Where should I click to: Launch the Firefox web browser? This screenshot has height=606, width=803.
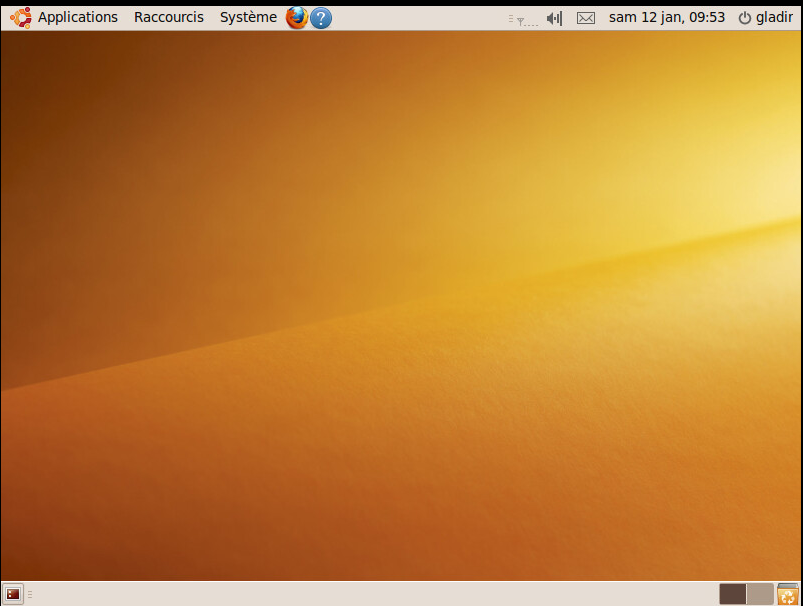click(x=297, y=17)
